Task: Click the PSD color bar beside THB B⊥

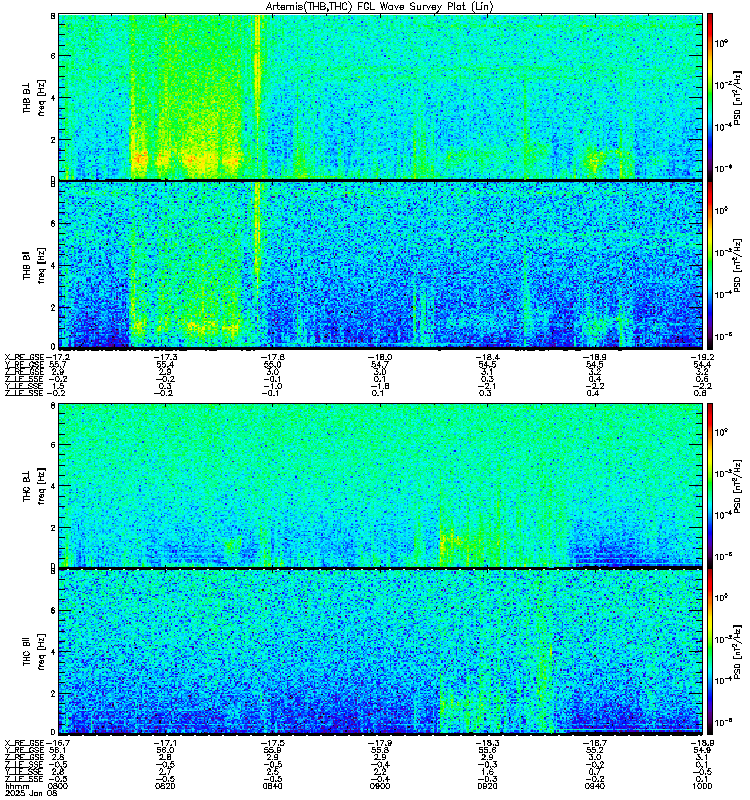Action: 709,96
